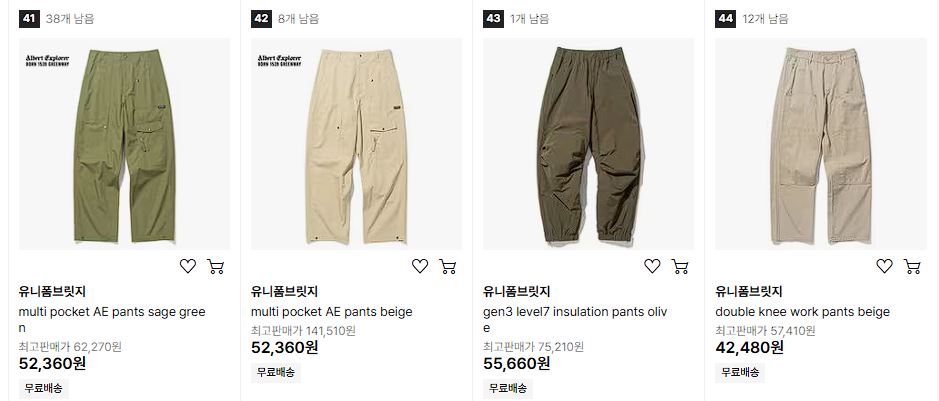The image size is (939, 401).
Task: Add gen3 level7 insulation pants to cart
Action: pos(680,266)
